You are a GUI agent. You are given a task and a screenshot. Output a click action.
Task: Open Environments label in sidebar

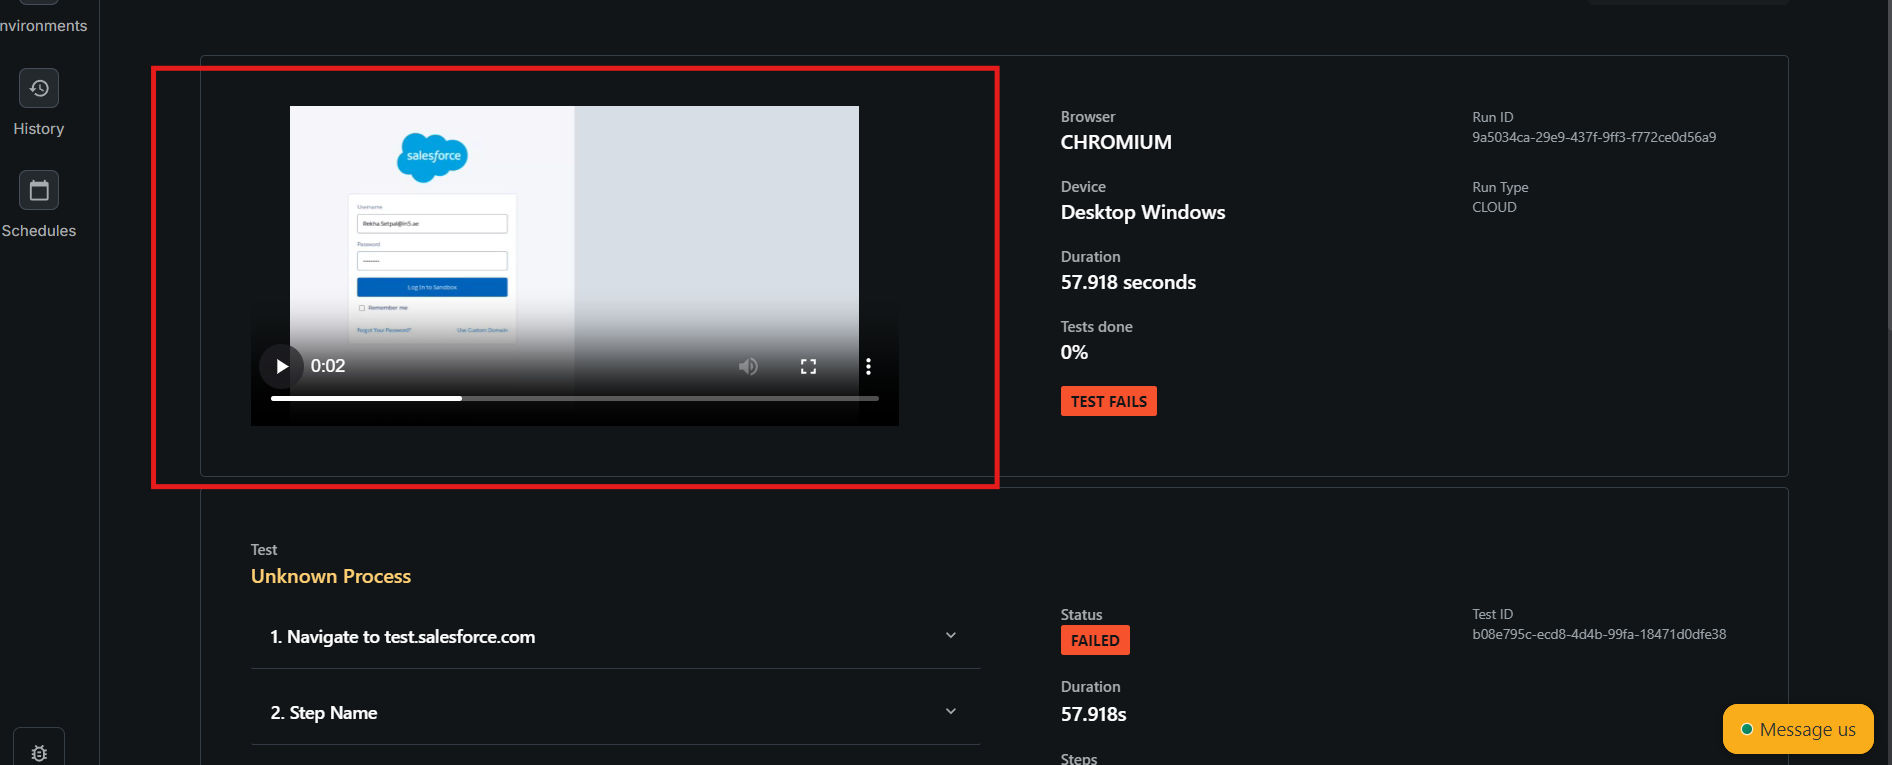[43, 26]
